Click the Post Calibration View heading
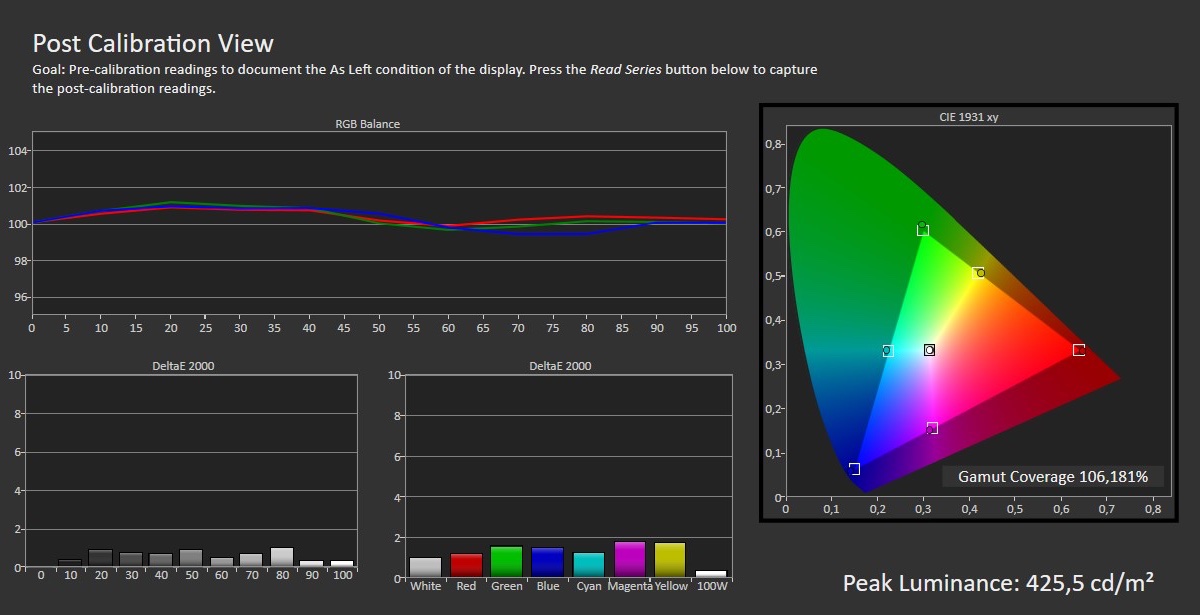 tap(153, 43)
